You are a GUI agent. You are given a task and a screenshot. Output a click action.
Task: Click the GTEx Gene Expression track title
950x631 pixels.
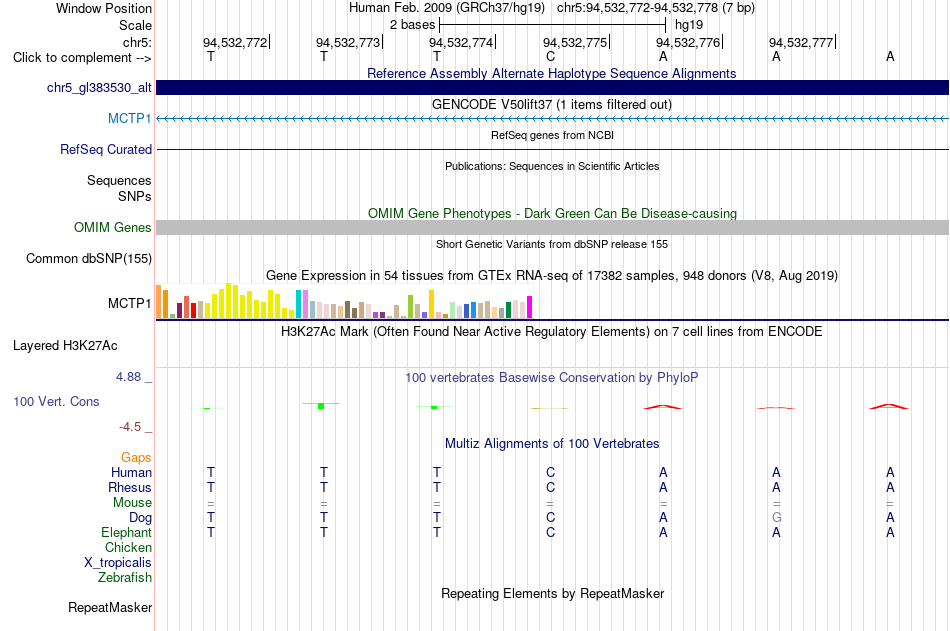click(x=551, y=276)
